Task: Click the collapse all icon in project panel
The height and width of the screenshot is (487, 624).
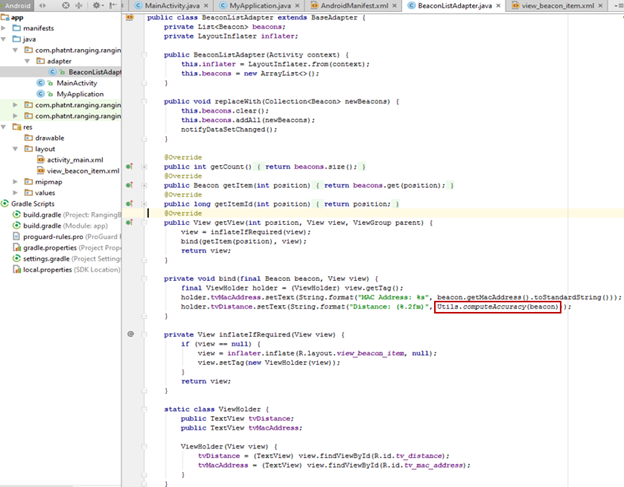Action: pyautogui.click(x=79, y=6)
